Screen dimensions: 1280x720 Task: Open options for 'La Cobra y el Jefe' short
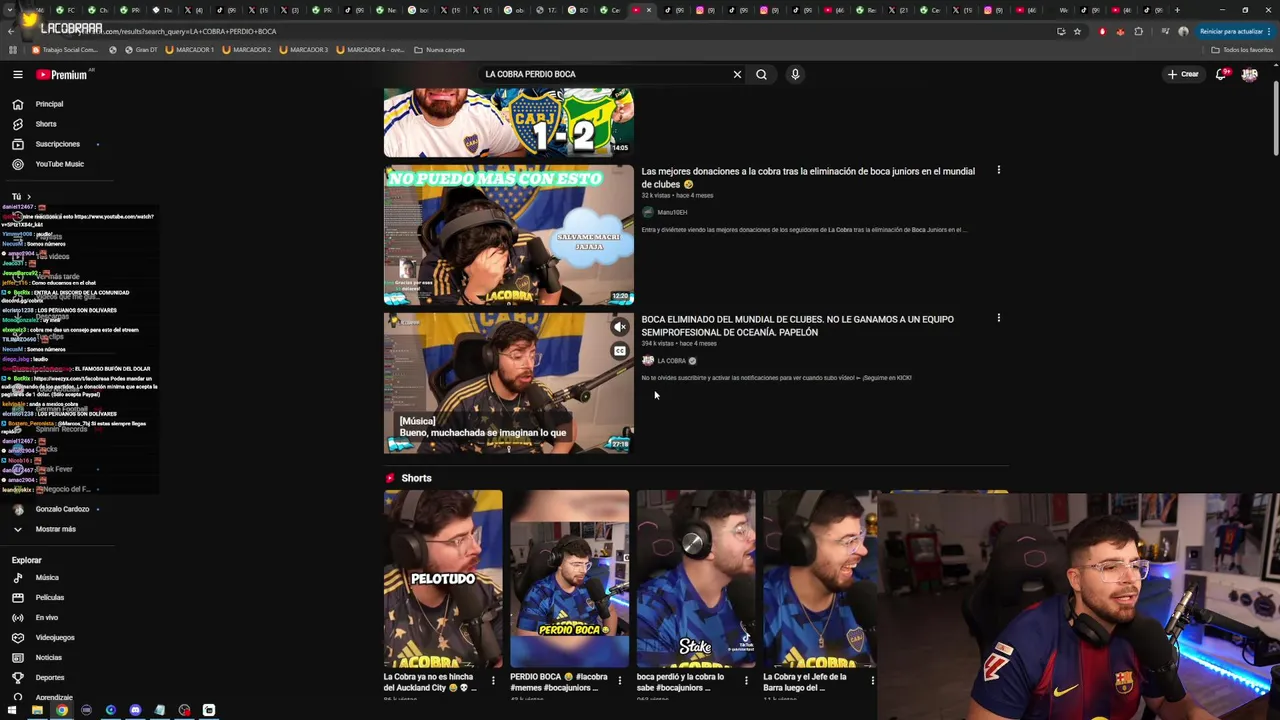point(872,681)
